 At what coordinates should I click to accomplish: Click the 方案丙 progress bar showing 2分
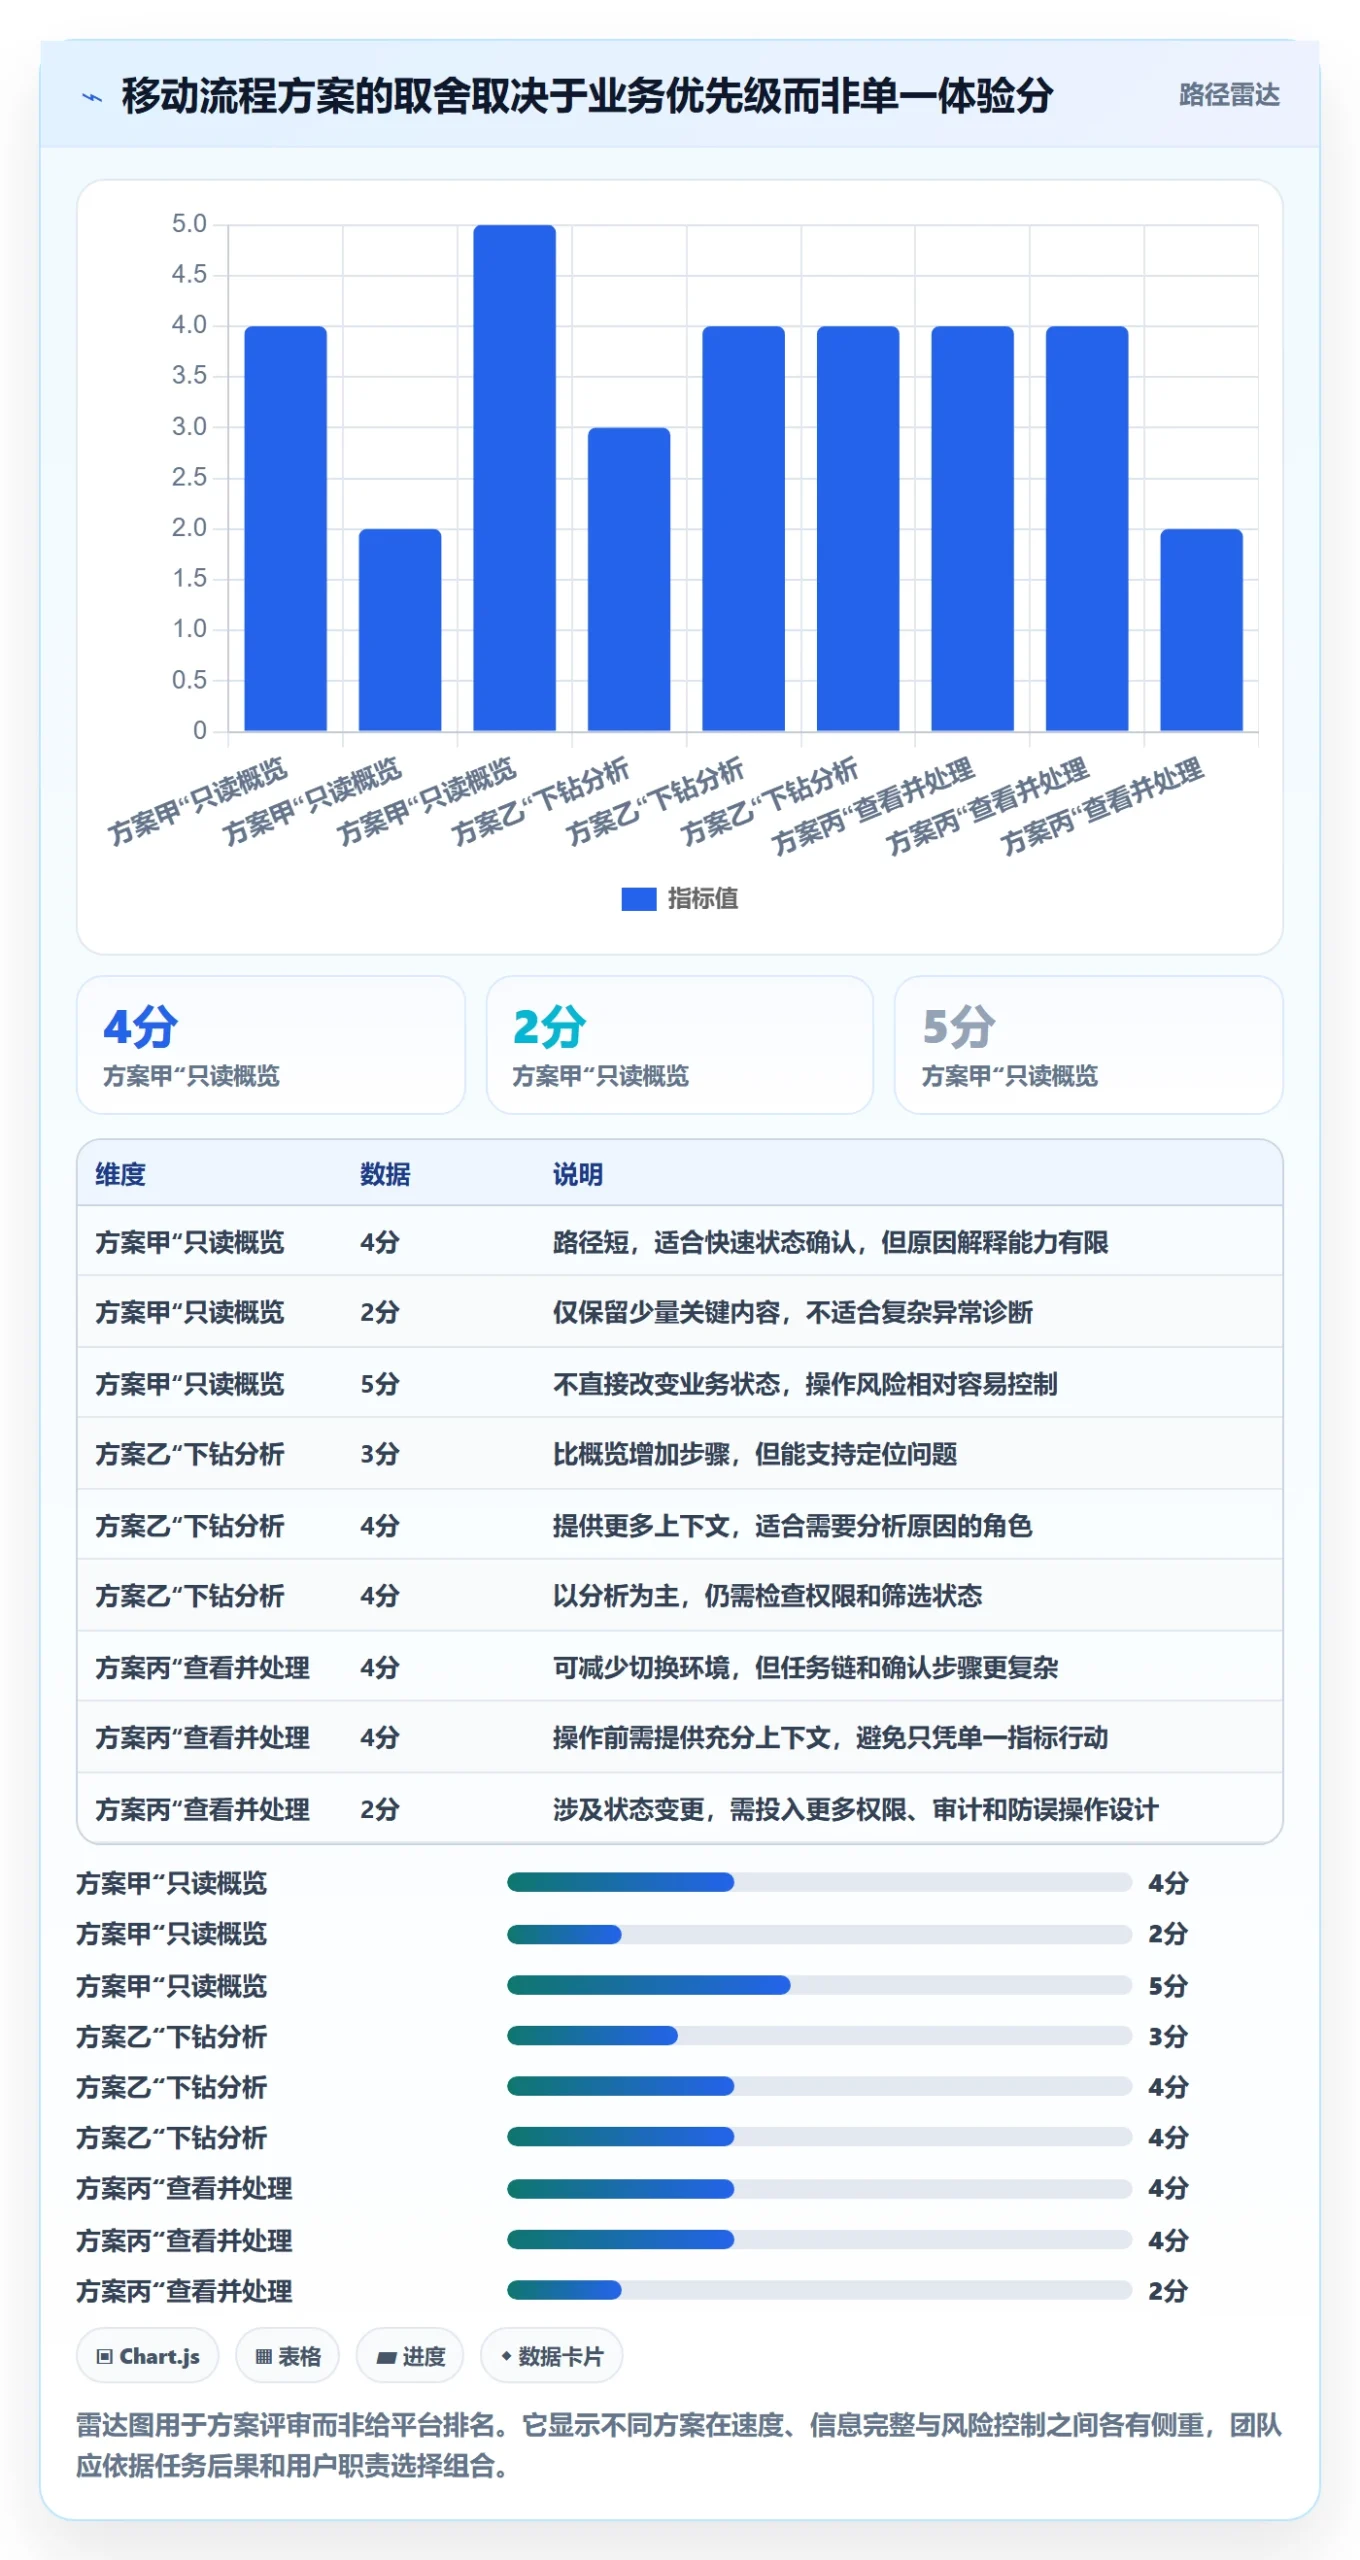(x=819, y=2290)
